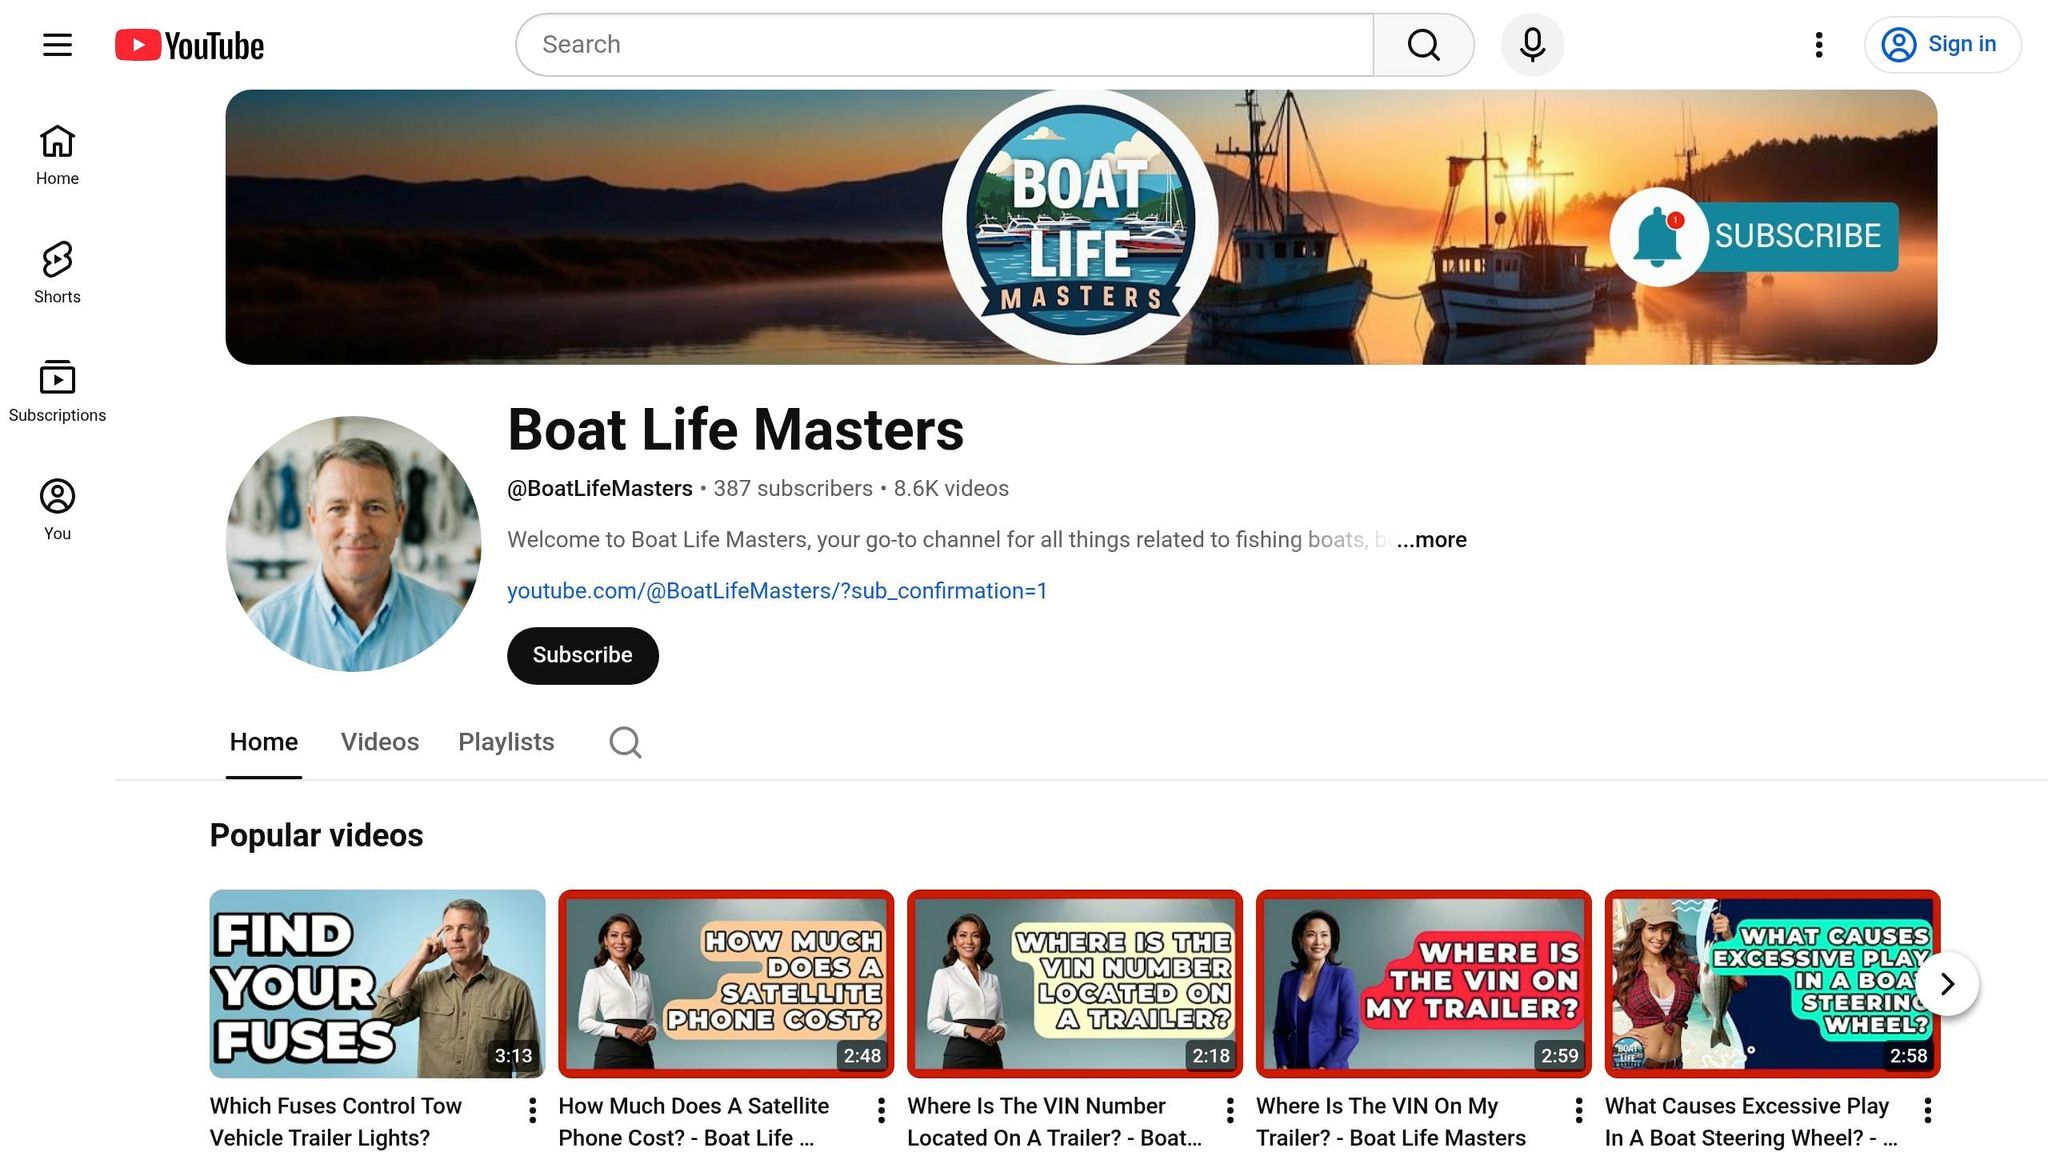Open Subscriptions from sidebar
Viewport: 2048px width, 1152px height.
click(x=57, y=391)
